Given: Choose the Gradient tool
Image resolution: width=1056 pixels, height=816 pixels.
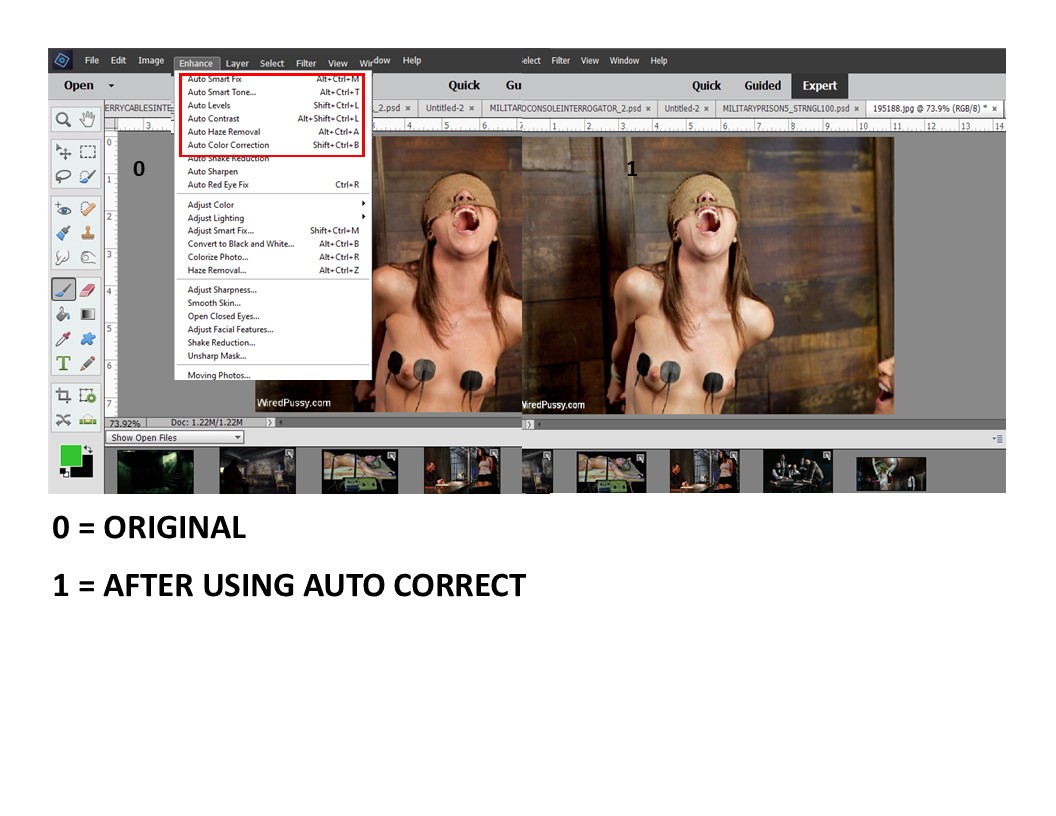Looking at the screenshot, I should pyautogui.click(x=87, y=314).
